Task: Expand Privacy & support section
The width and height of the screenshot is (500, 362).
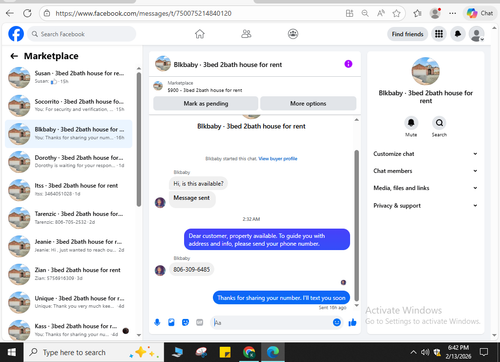Action: (x=425, y=206)
